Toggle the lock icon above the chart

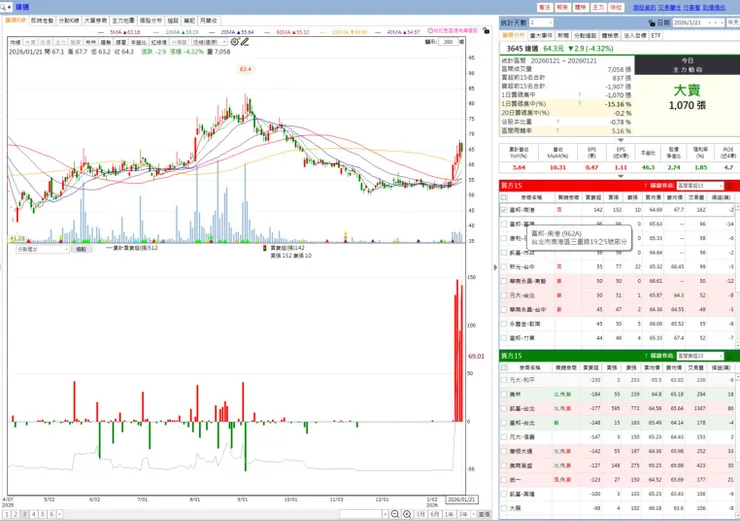click(x=486, y=31)
